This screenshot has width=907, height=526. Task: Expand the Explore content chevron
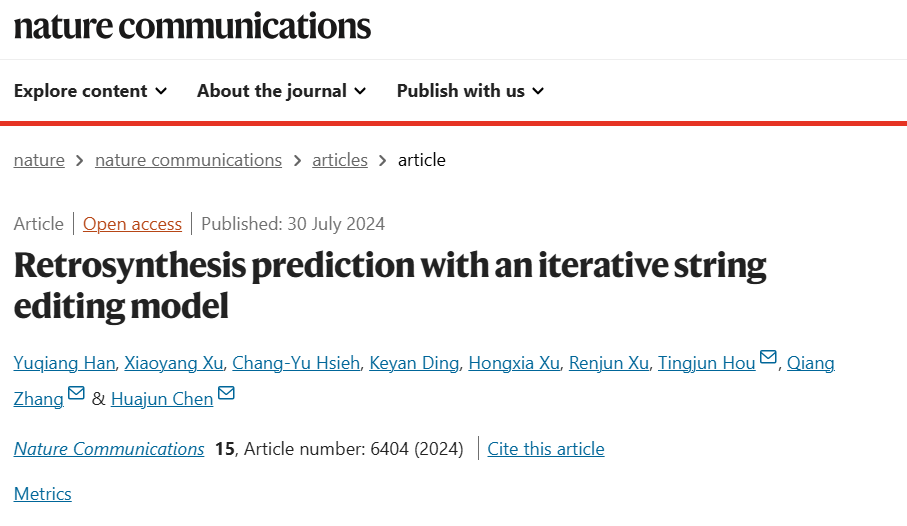click(161, 91)
